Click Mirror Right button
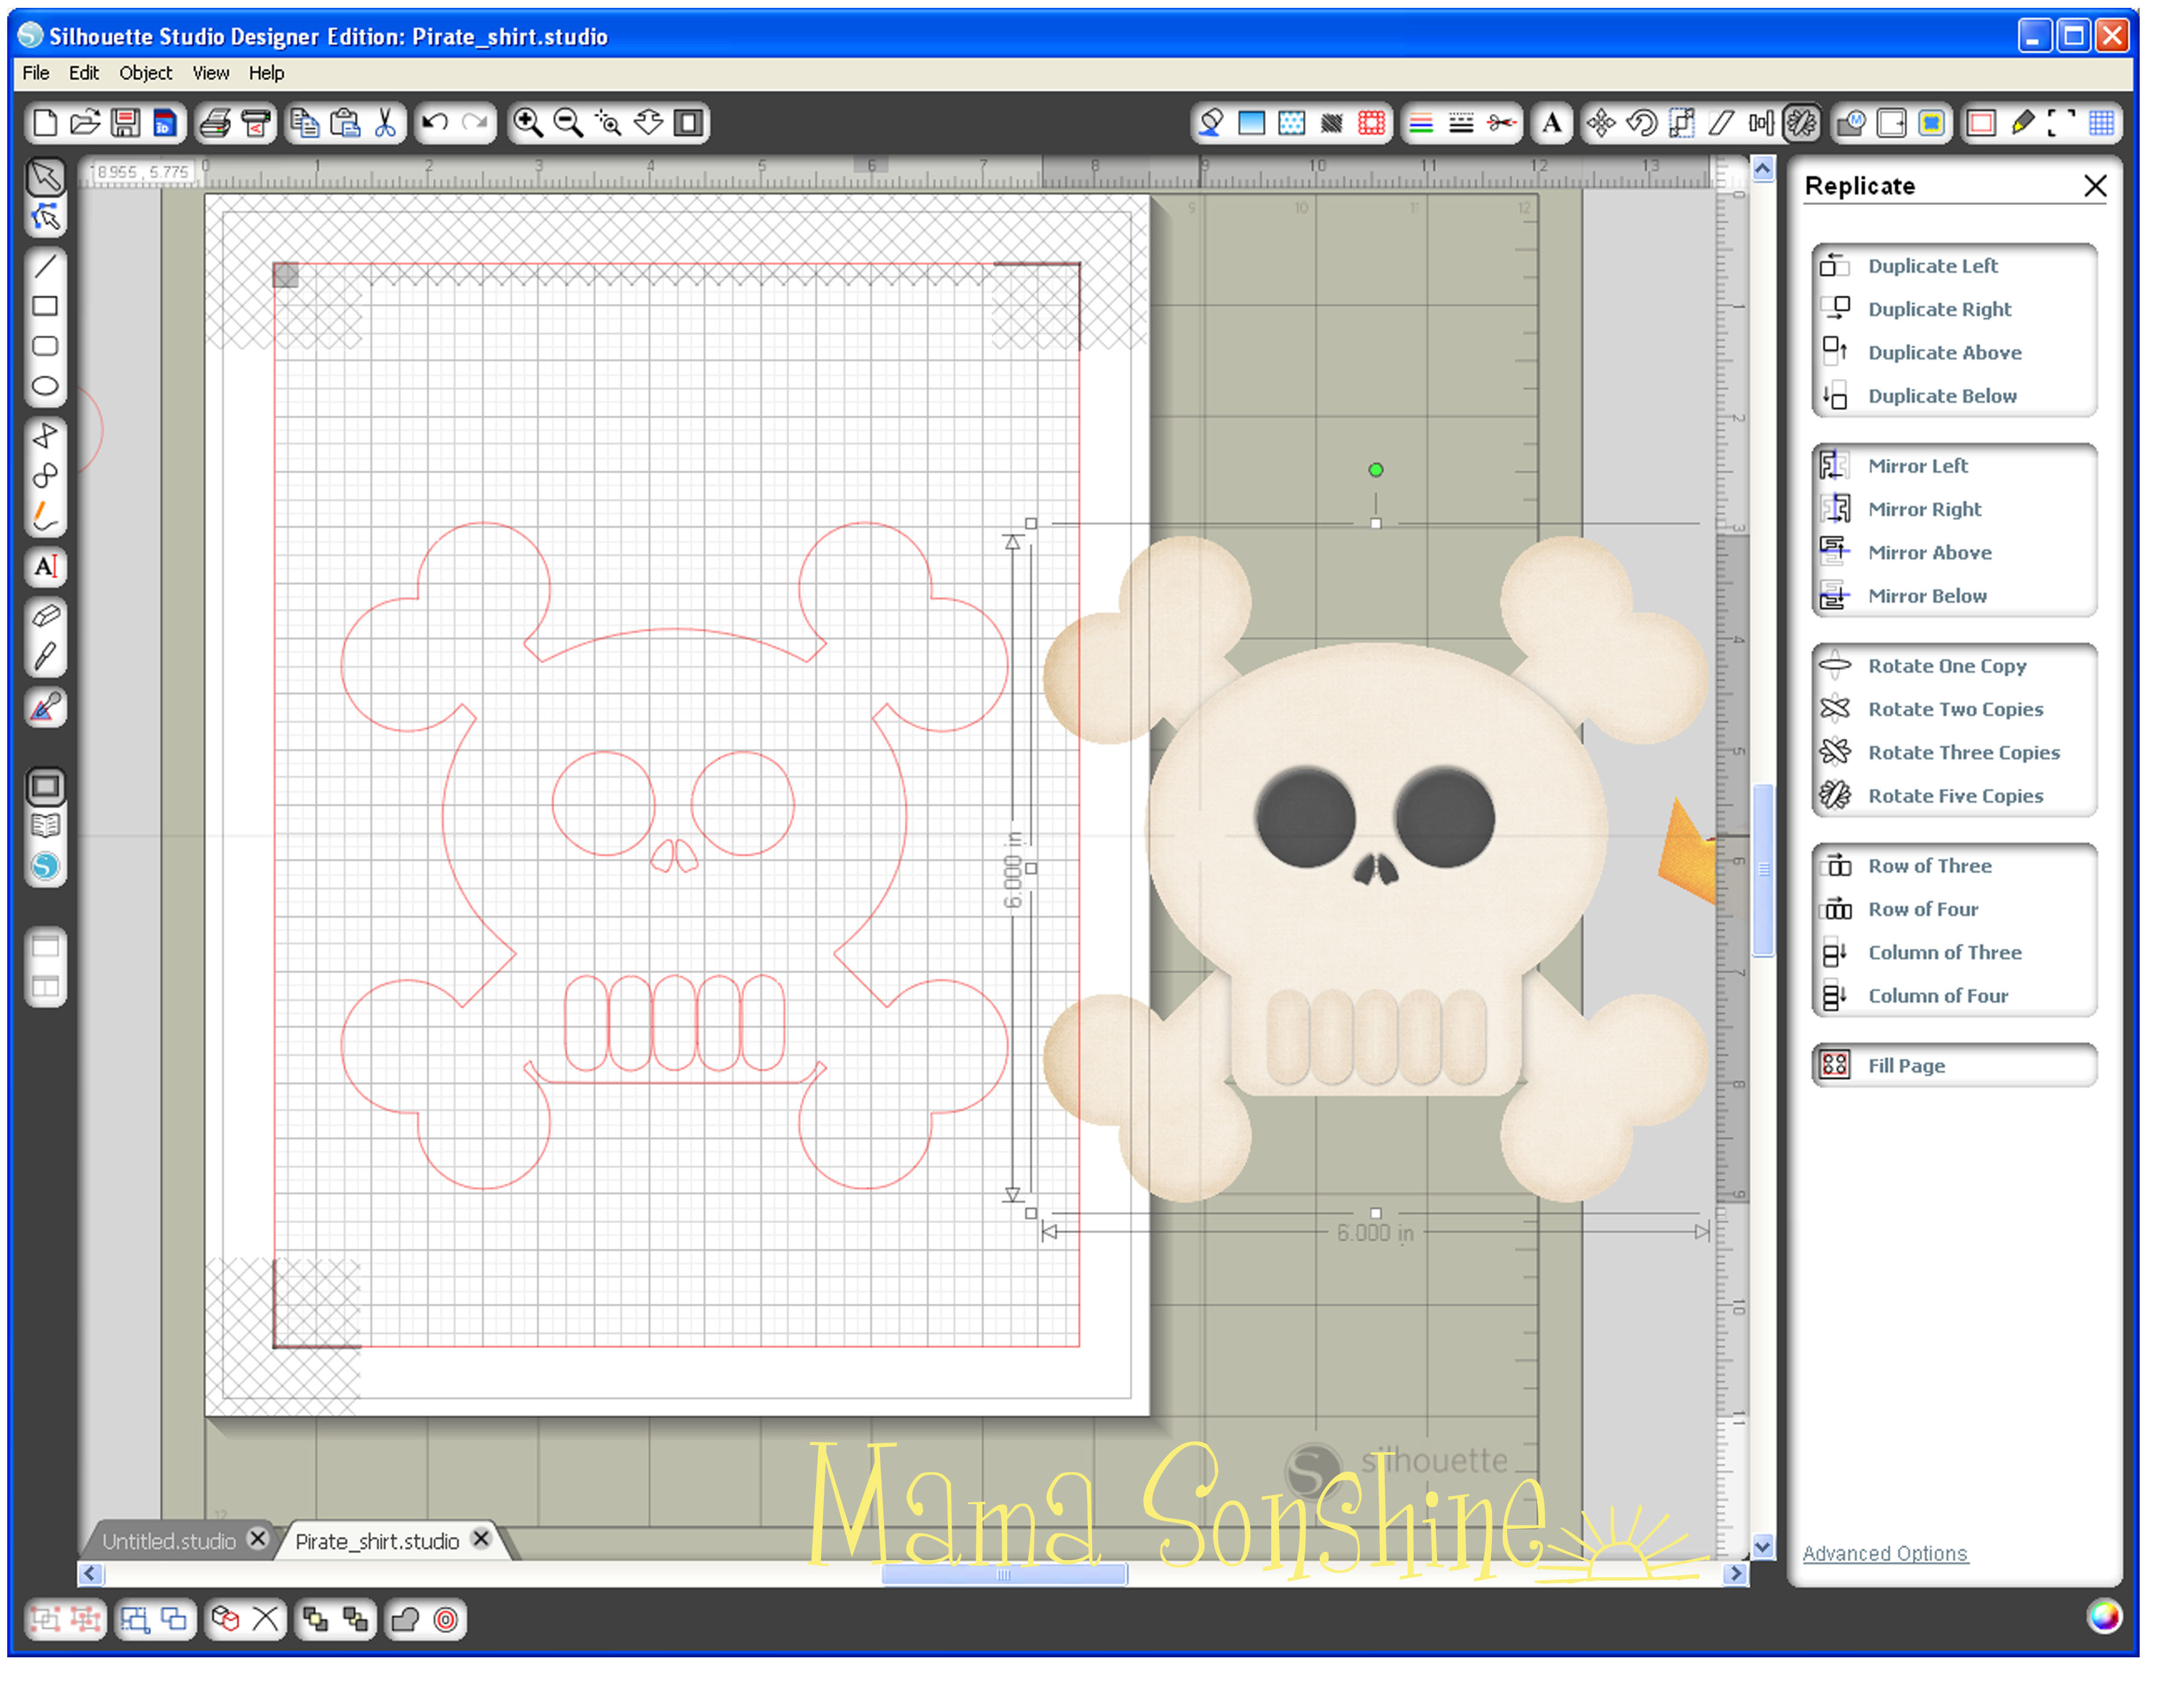Viewport: 2171px width, 1708px height. (x=1923, y=509)
